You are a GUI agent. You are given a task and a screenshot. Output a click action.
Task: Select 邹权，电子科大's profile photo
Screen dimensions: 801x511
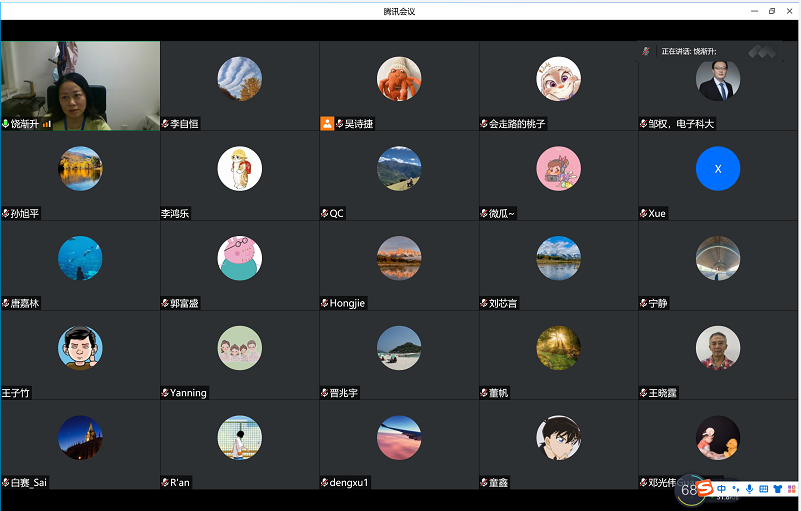coord(718,80)
